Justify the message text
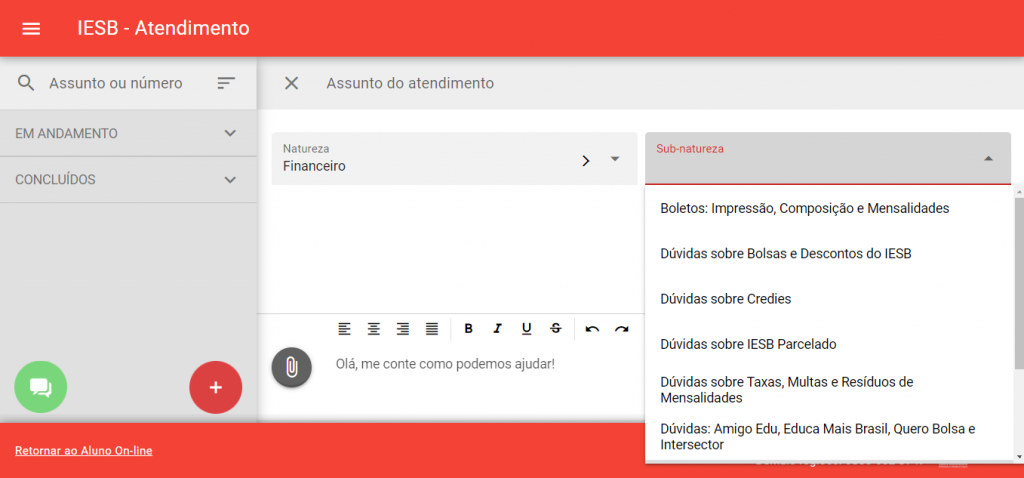This screenshot has width=1024, height=478. click(432, 329)
